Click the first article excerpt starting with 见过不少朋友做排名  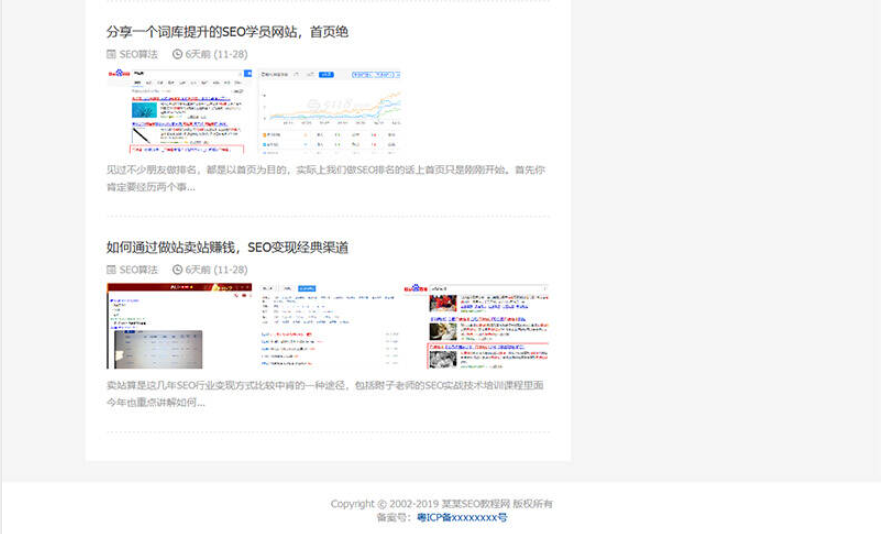[x=326, y=178]
